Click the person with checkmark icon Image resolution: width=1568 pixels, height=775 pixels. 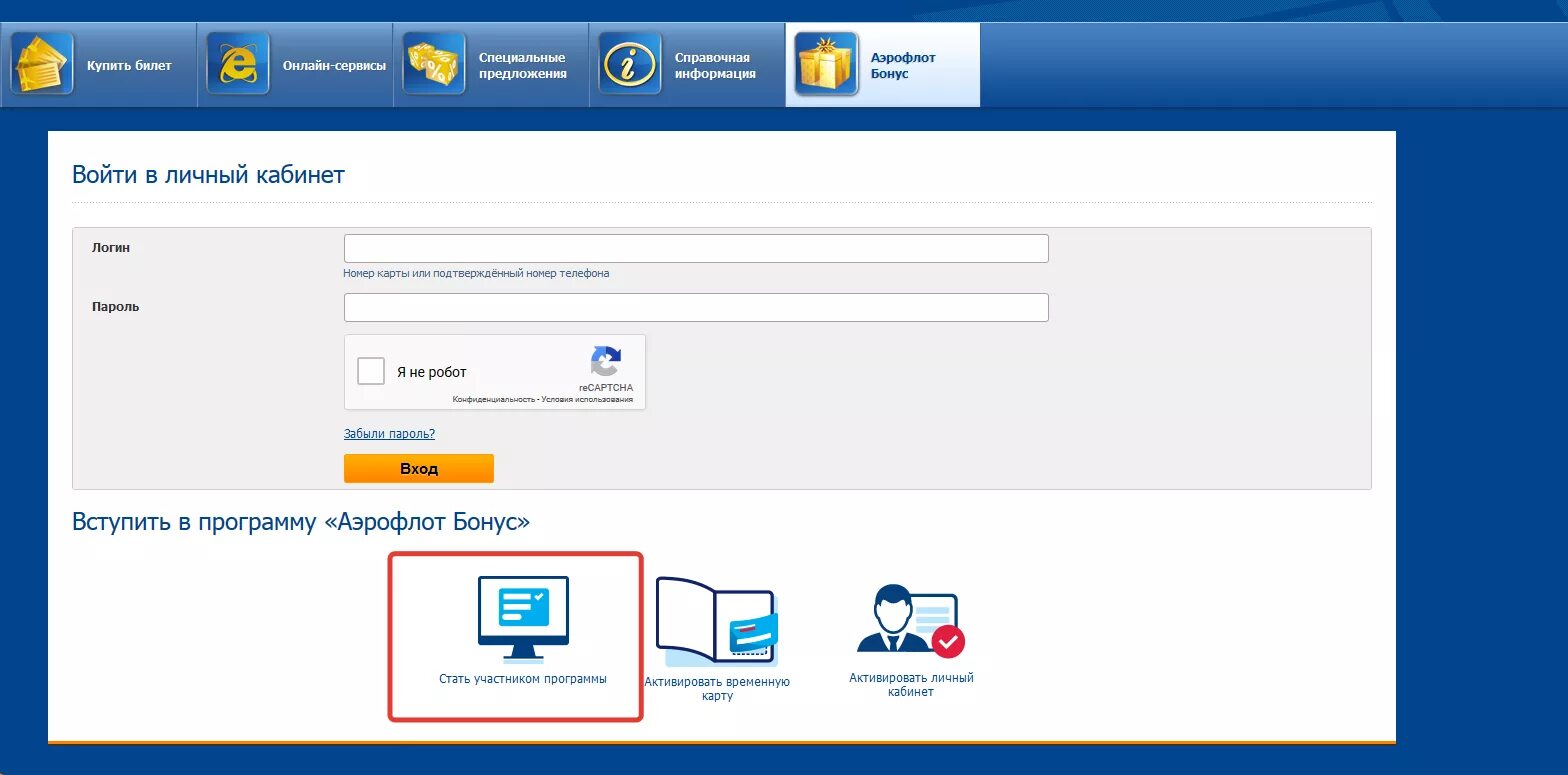pyautogui.click(x=911, y=622)
